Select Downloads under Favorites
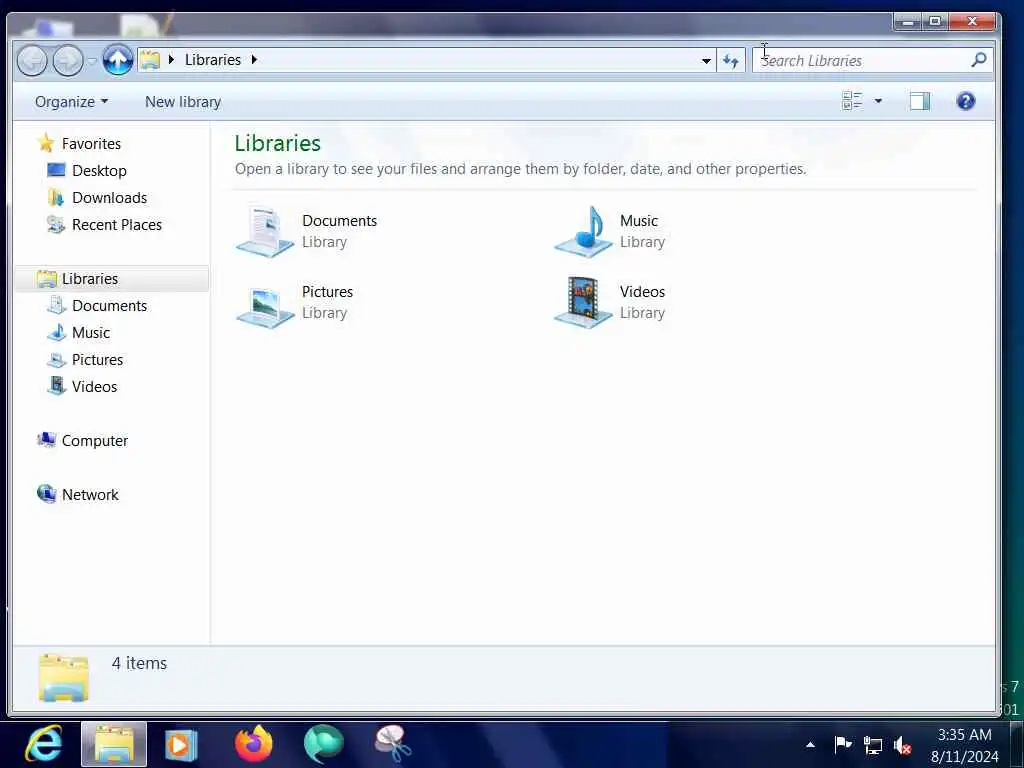The width and height of the screenshot is (1024, 768). coord(109,197)
